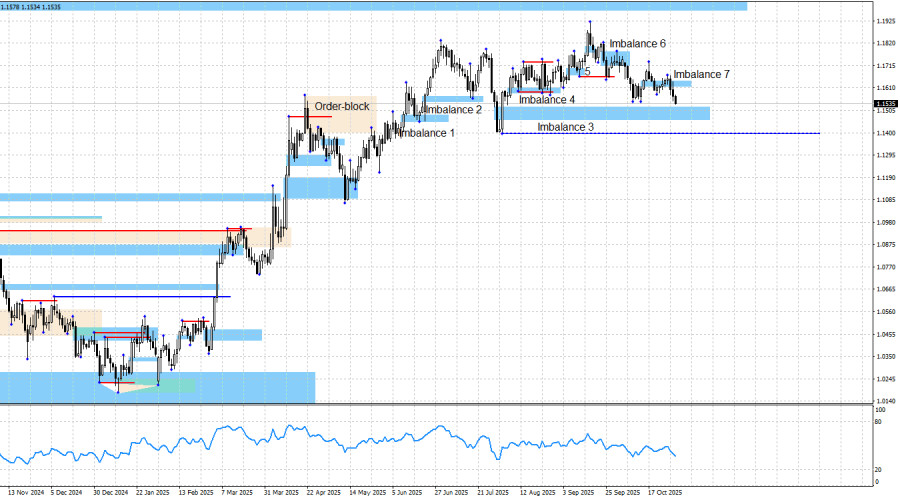Click the 25 Sep 2025 date label
This screenshot has width=900, height=500.
coord(623,493)
